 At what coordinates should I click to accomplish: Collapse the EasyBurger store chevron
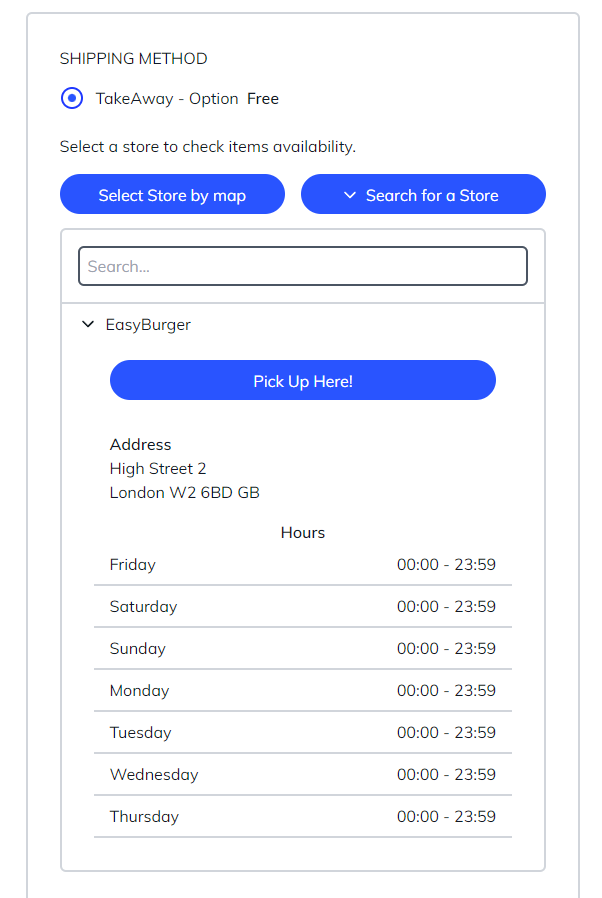pyautogui.click(x=87, y=325)
